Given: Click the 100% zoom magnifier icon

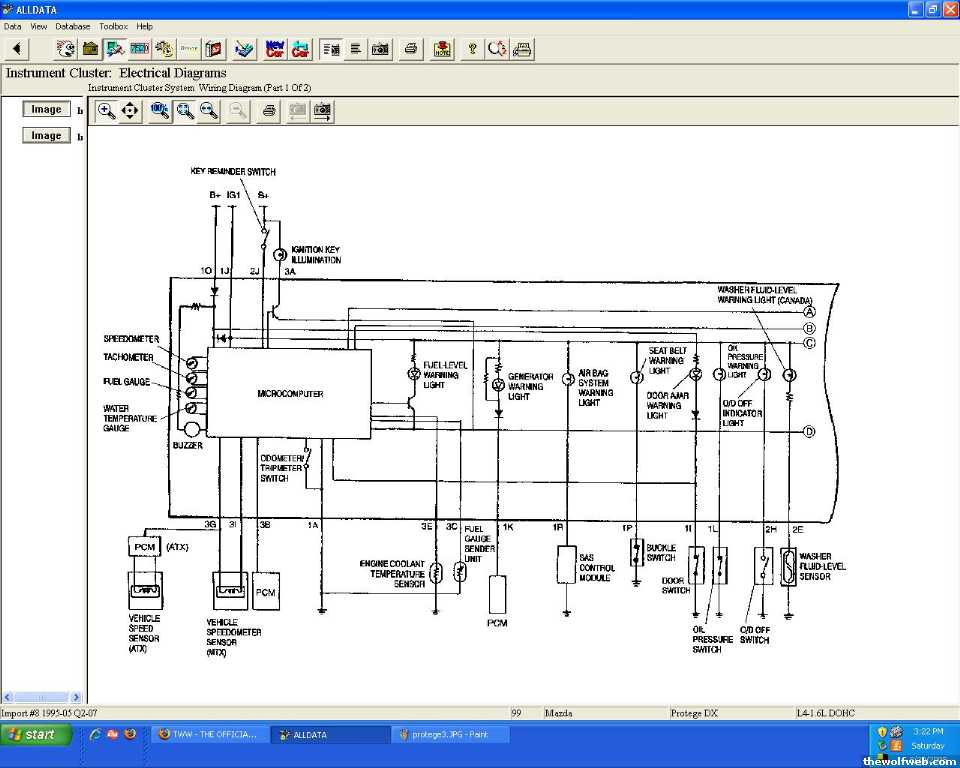Looking at the screenshot, I should pos(160,111).
